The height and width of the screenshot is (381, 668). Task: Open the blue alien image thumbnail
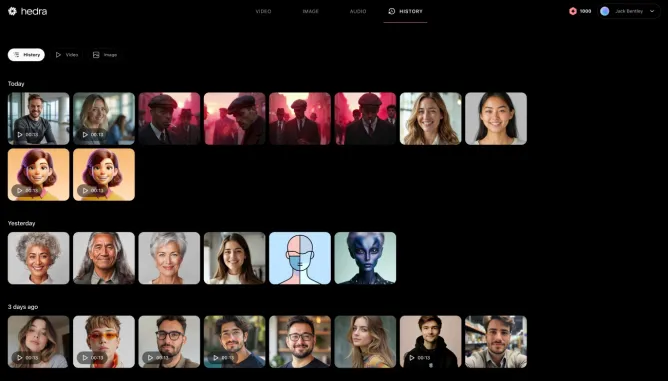click(x=365, y=258)
